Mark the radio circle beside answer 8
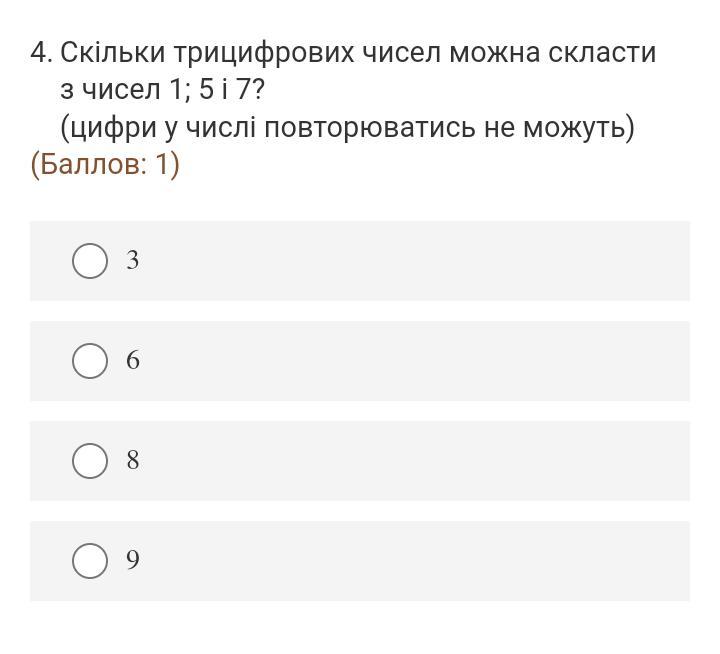The height and width of the screenshot is (654, 720). (90, 461)
